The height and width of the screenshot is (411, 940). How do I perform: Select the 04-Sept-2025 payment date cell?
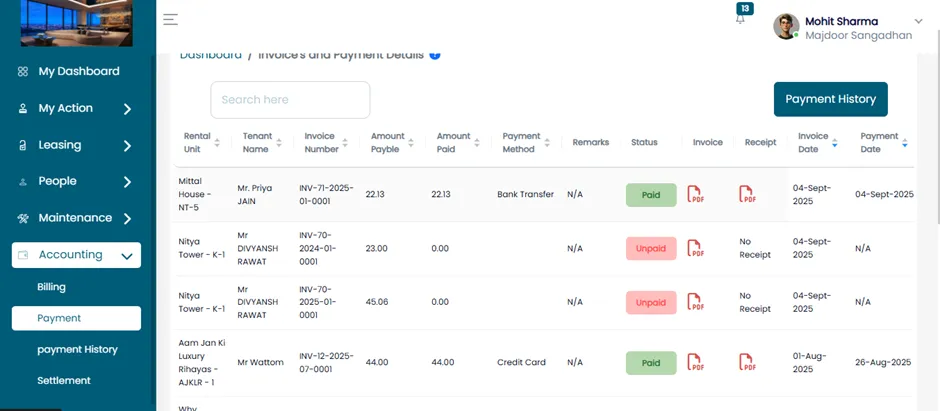tap(884, 195)
